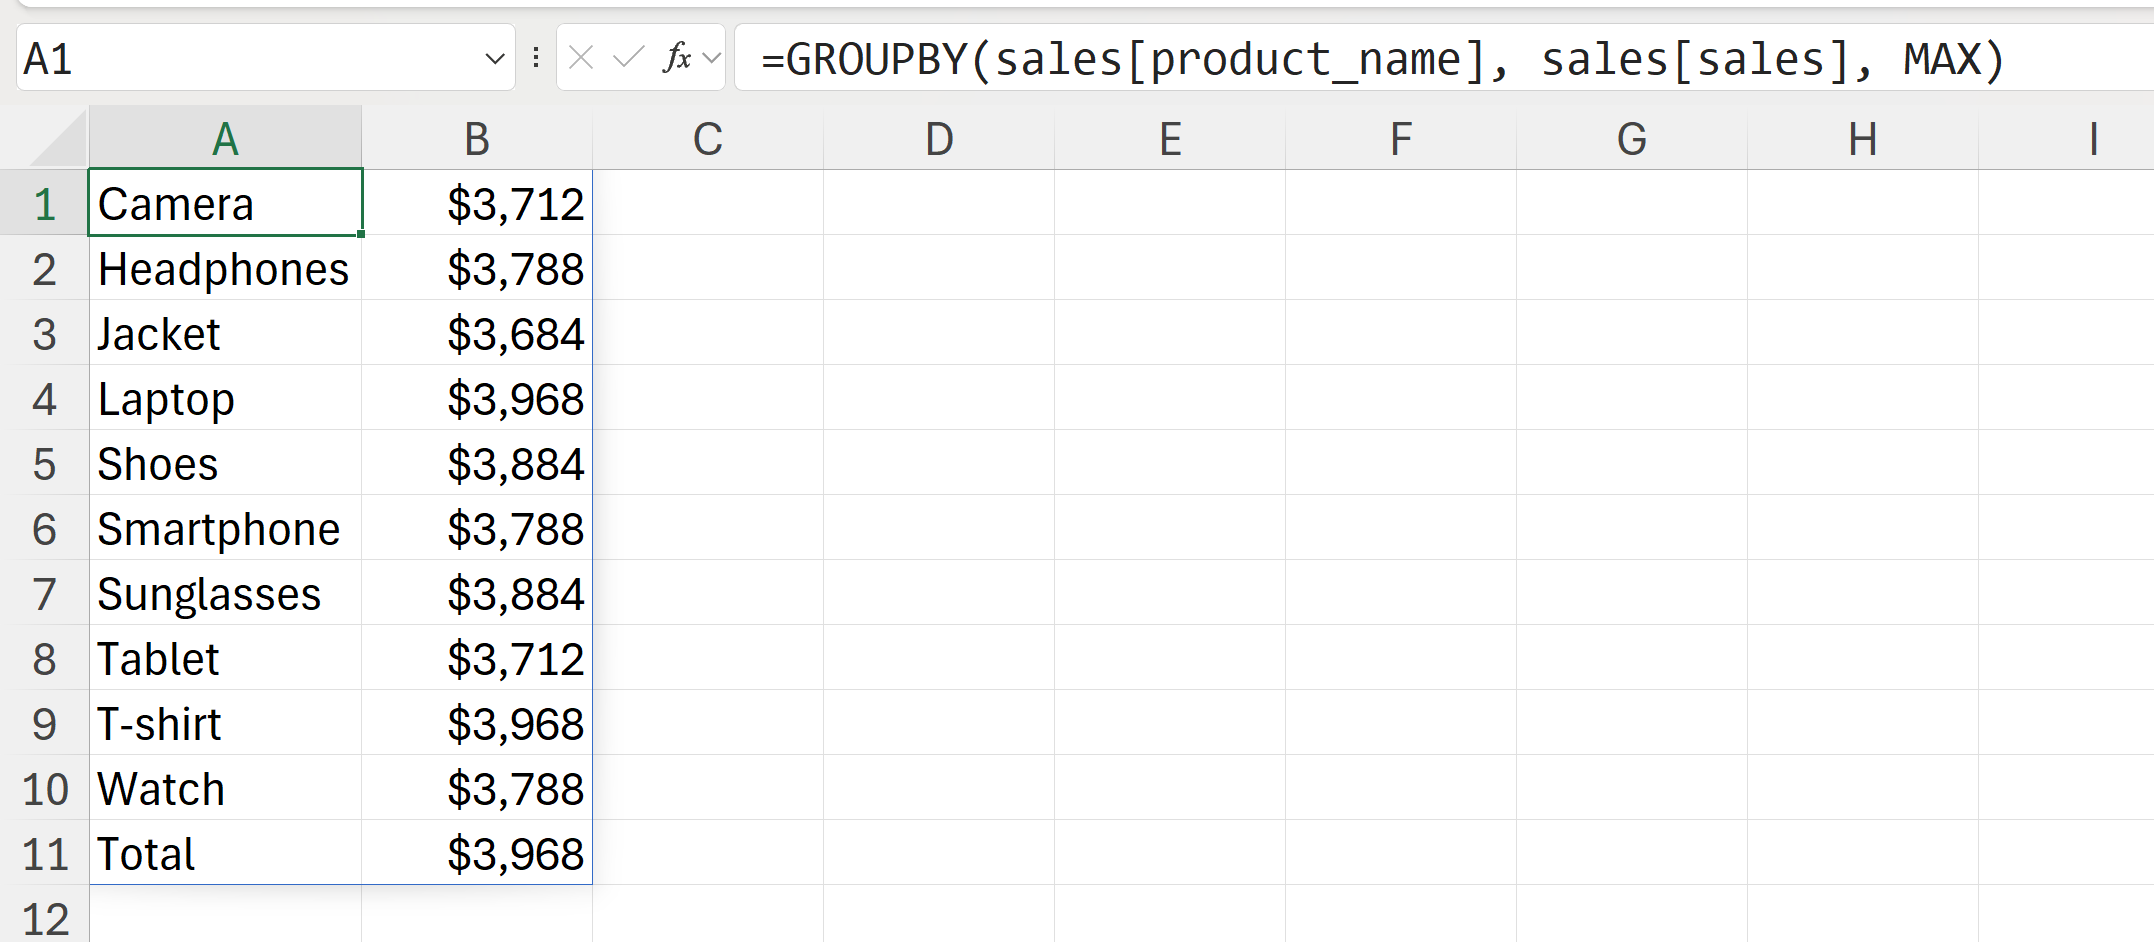
Task: Expand the function dropdown next to fx
Action: coord(712,58)
